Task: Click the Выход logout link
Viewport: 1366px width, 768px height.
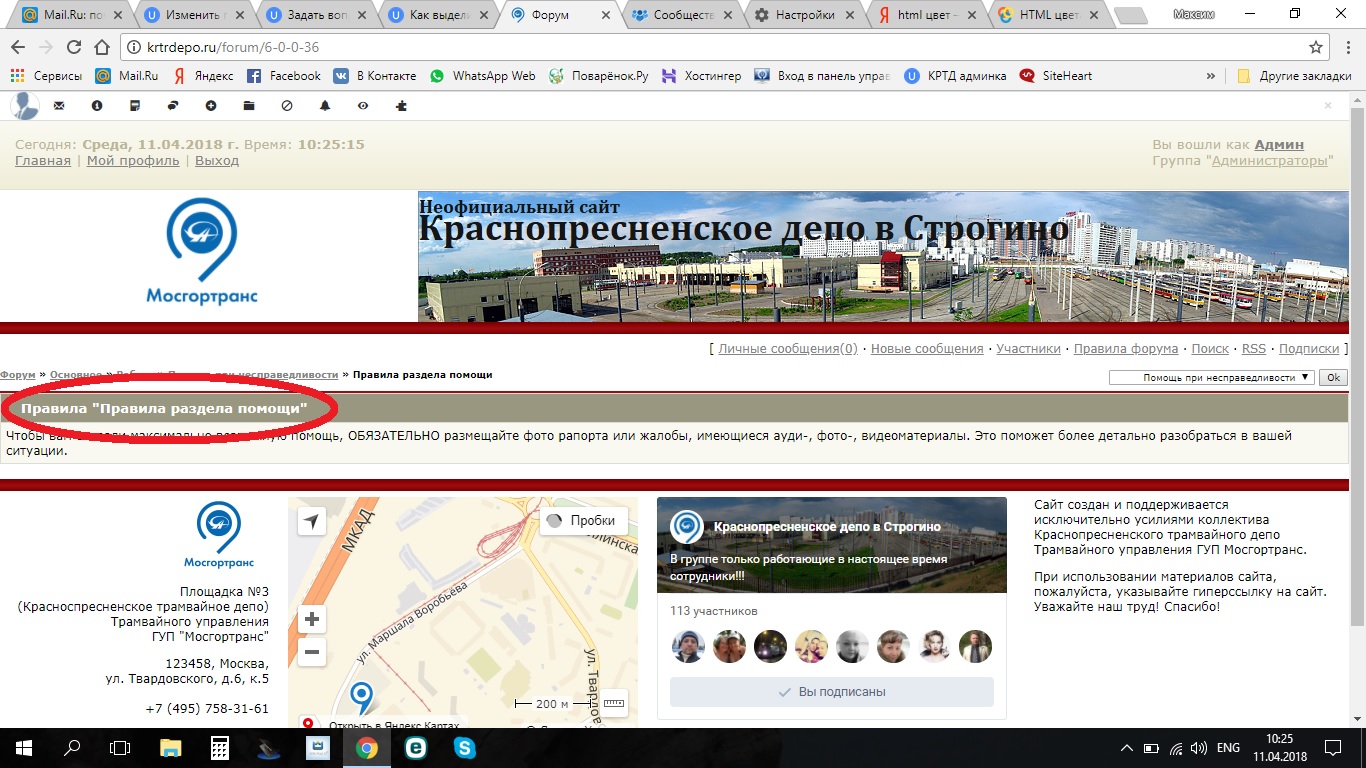Action: (217, 160)
